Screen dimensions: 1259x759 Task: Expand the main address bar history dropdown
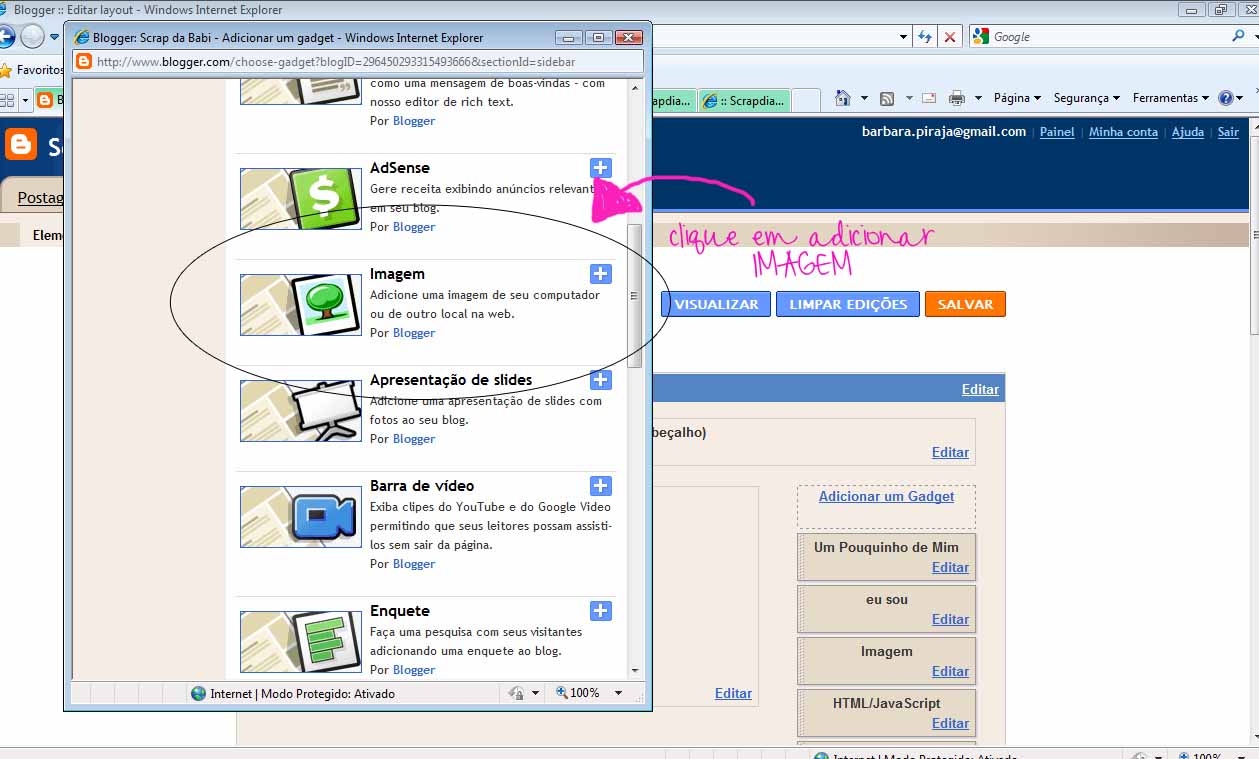904,37
